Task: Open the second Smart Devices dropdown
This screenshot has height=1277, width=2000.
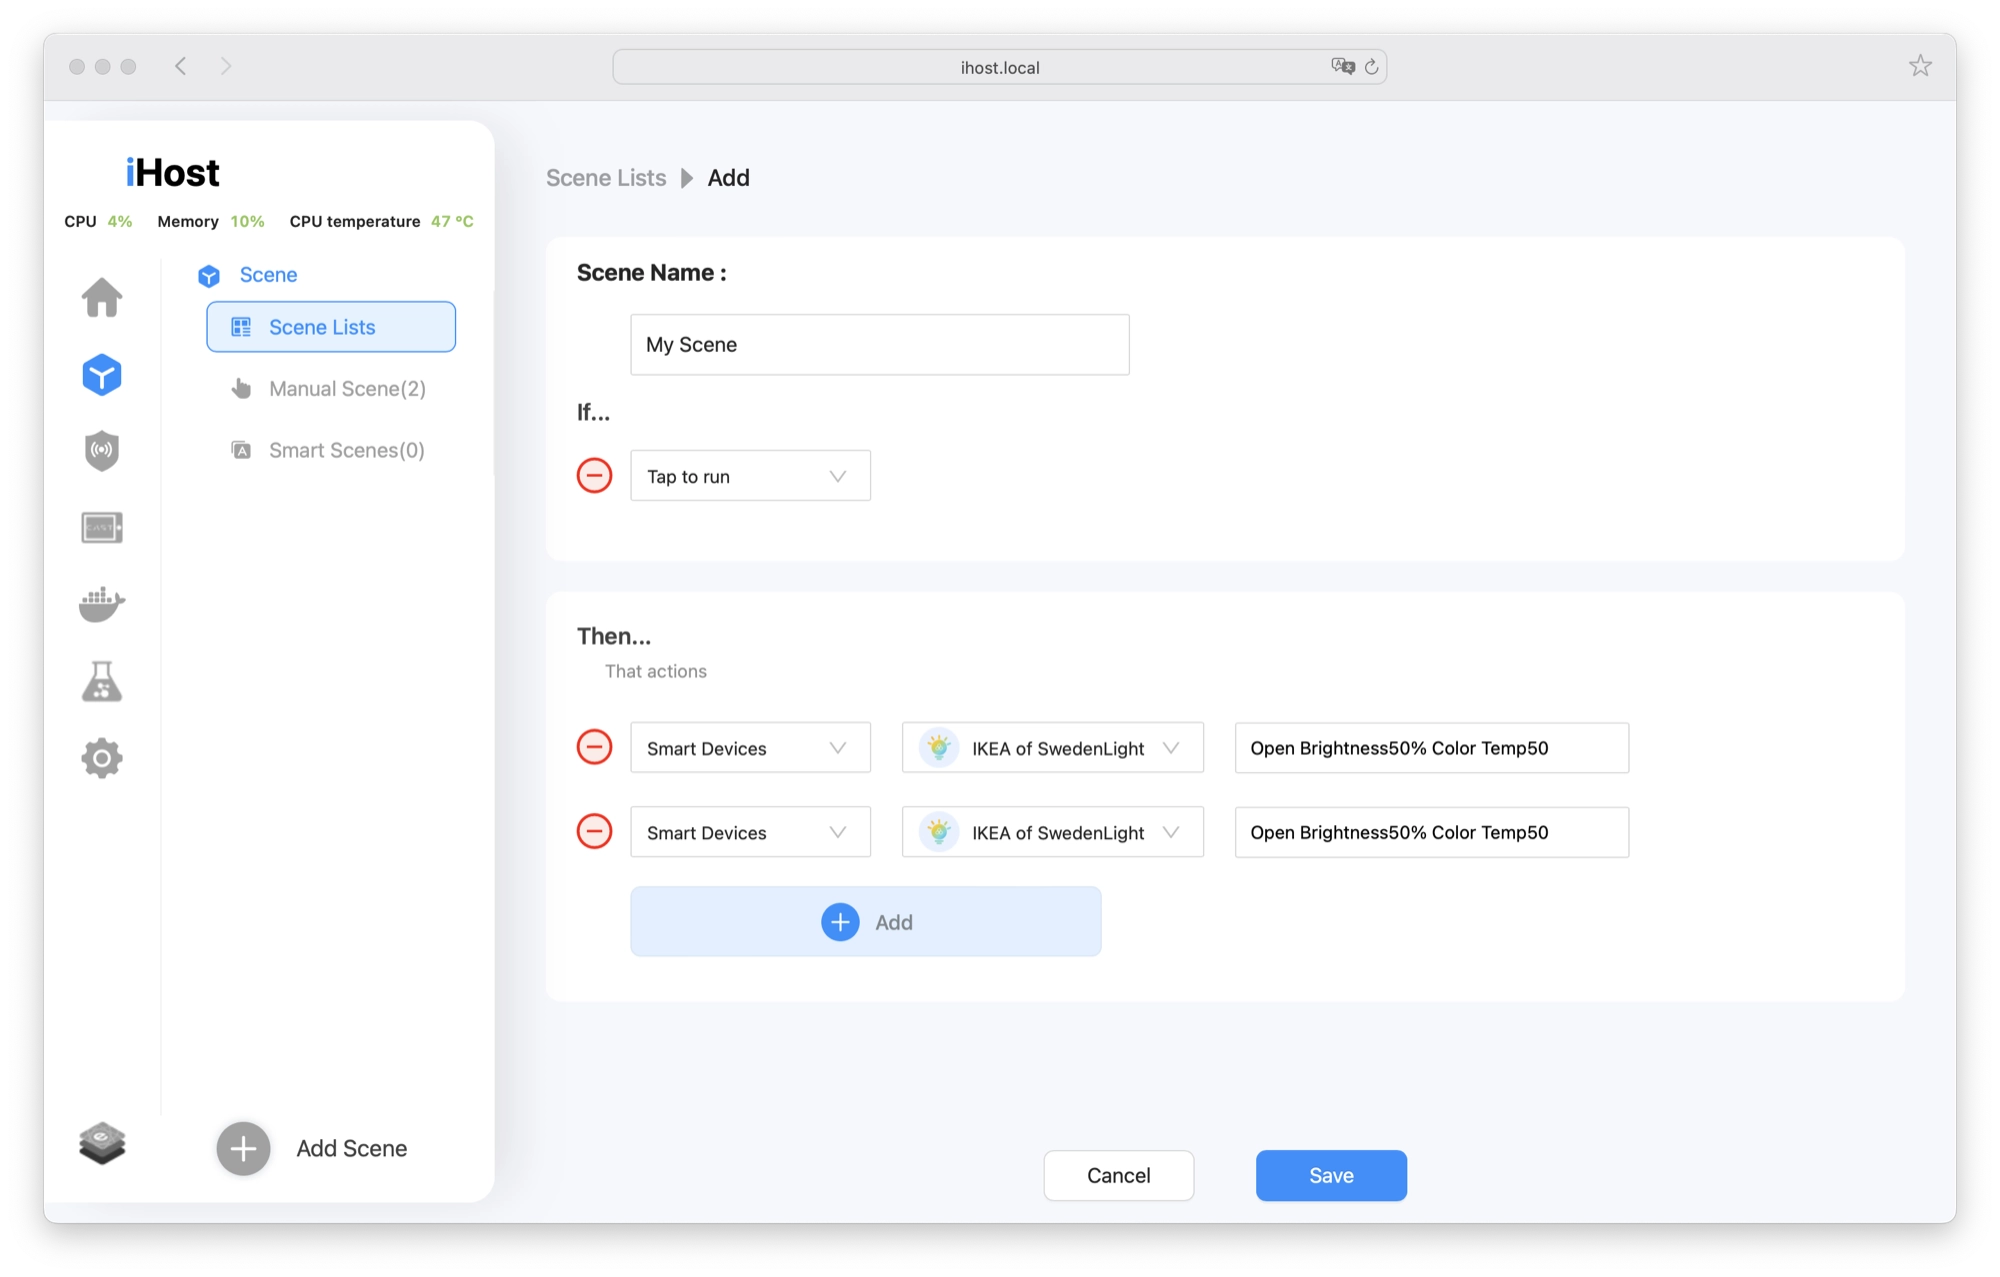Action: coord(750,832)
